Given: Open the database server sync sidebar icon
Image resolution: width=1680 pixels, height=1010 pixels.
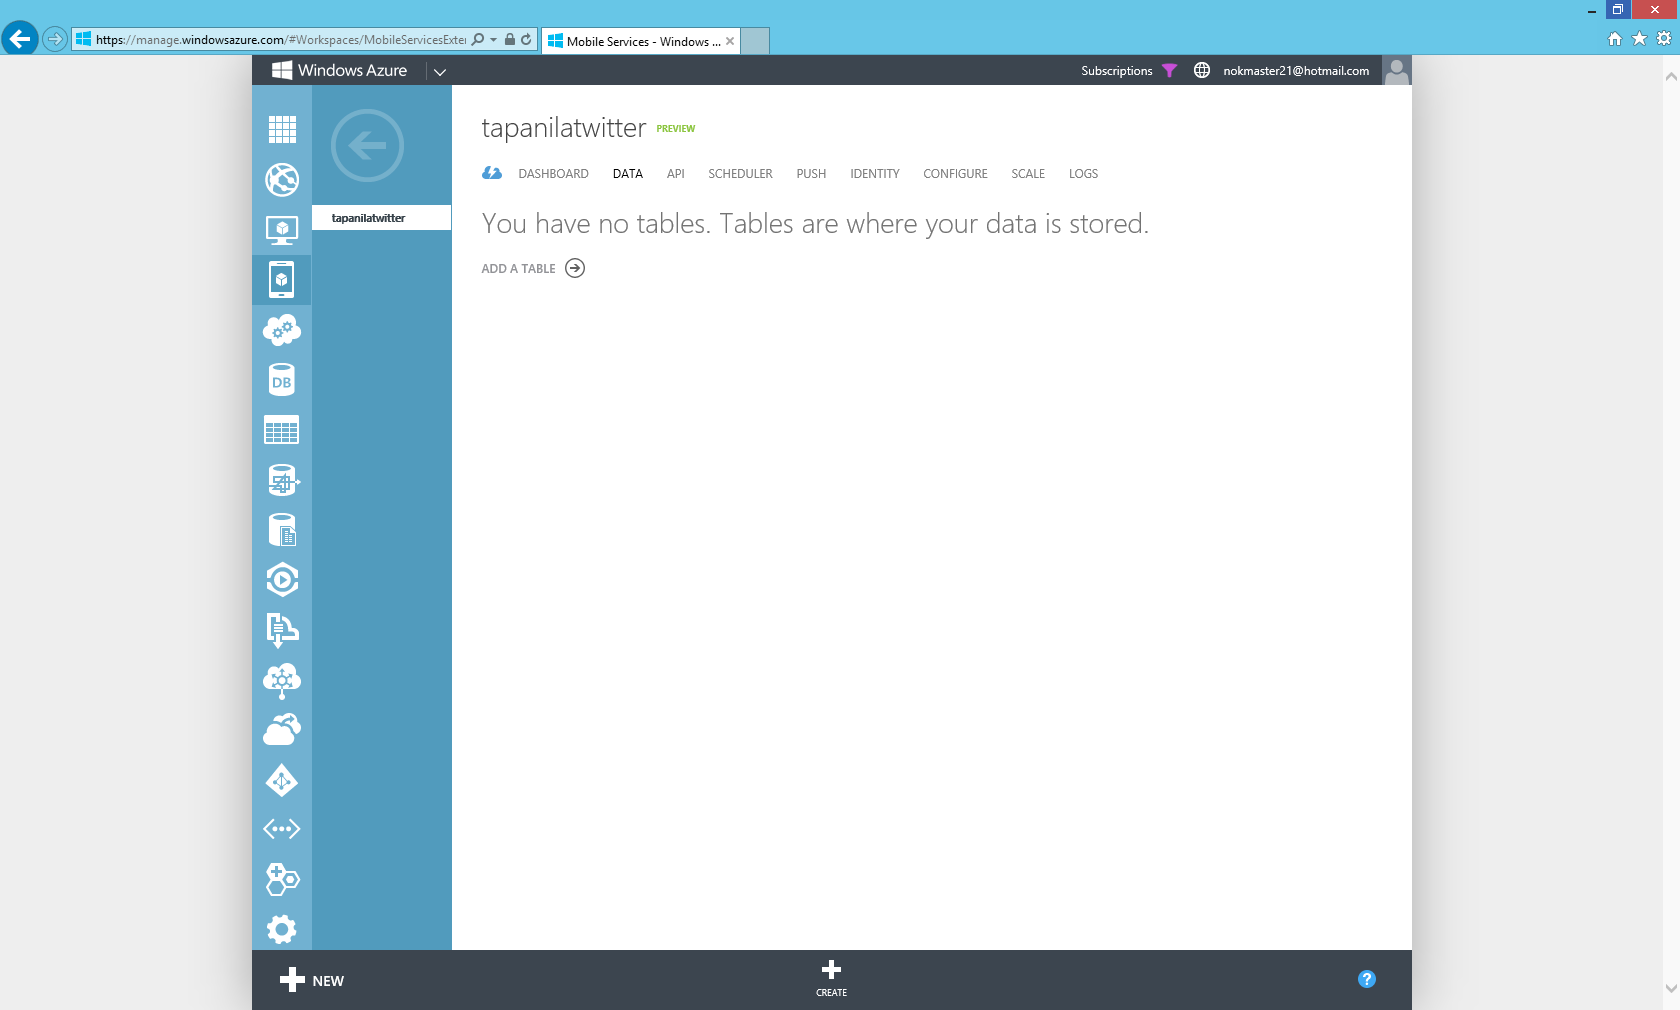Looking at the screenshot, I should pyautogui.click(x=283, y=480).
